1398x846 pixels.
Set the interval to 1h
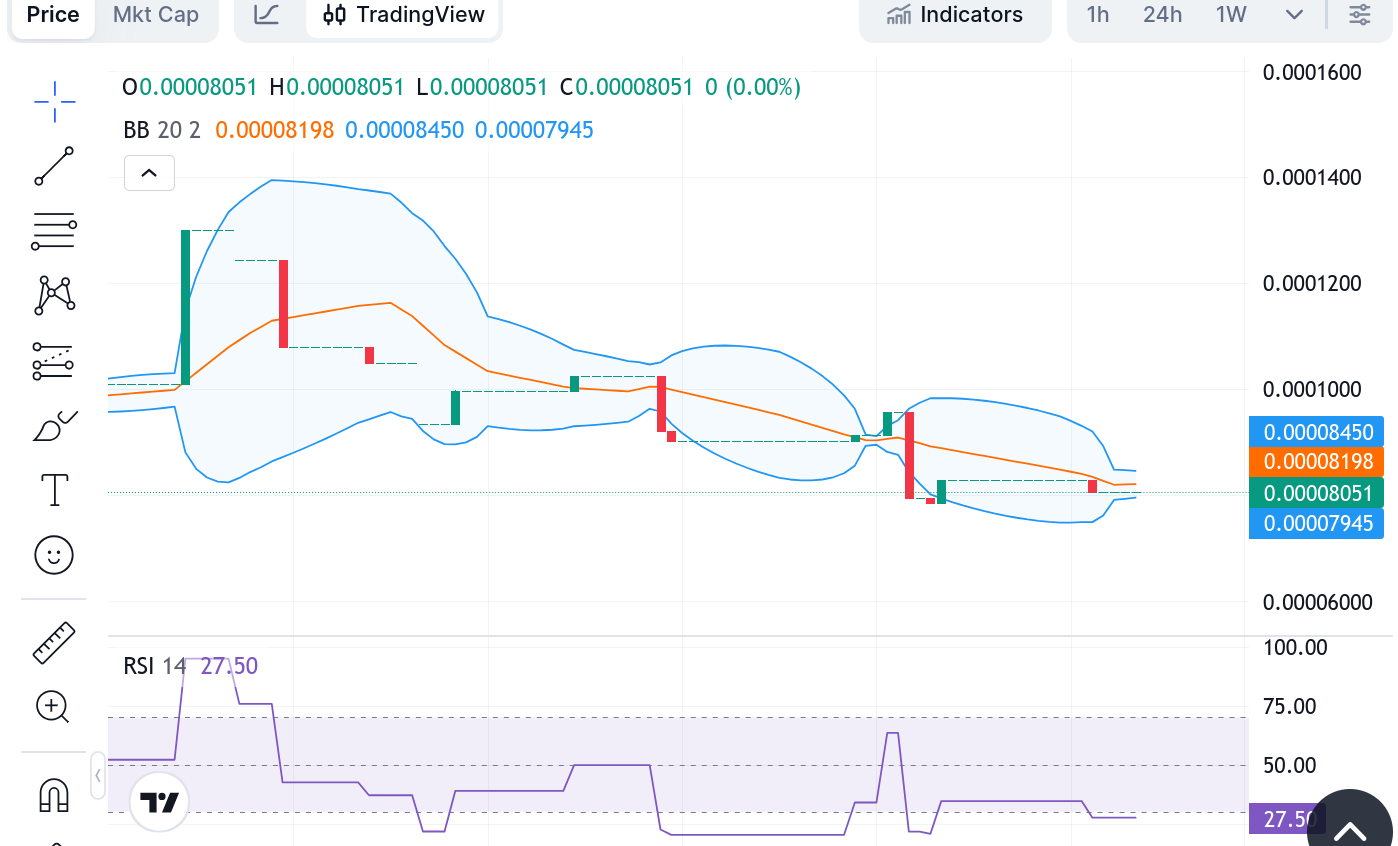[x=1098, y=15]
